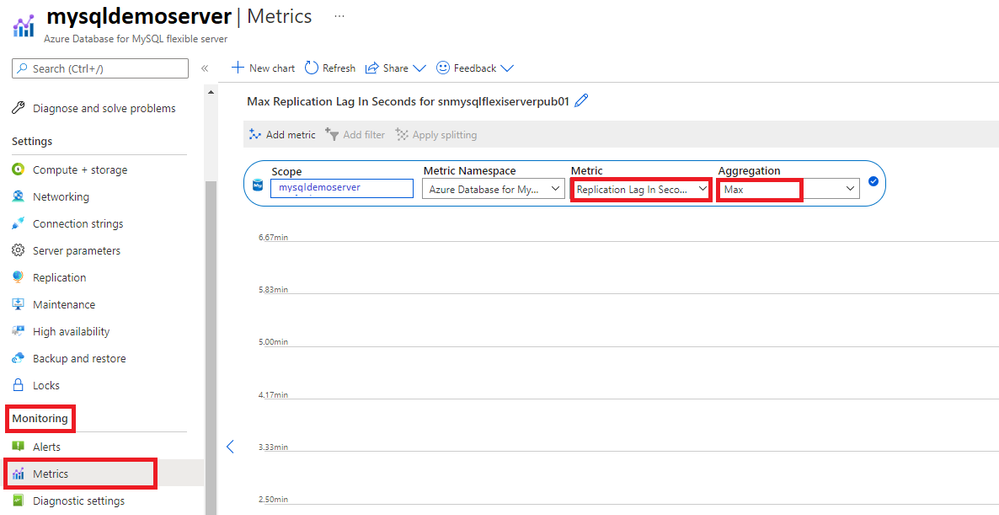Click the Locks padlock icon

click(x=18, y=385)
